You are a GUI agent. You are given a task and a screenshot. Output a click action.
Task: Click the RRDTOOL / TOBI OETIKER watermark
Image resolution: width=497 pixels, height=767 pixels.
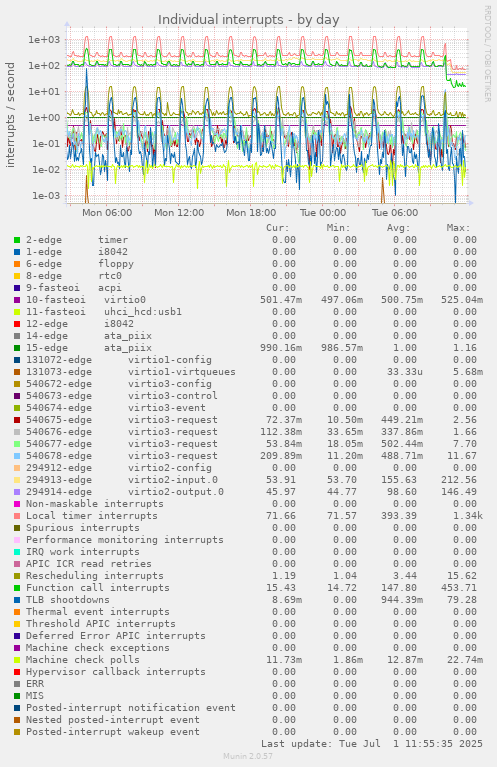(x=487, y=53)
